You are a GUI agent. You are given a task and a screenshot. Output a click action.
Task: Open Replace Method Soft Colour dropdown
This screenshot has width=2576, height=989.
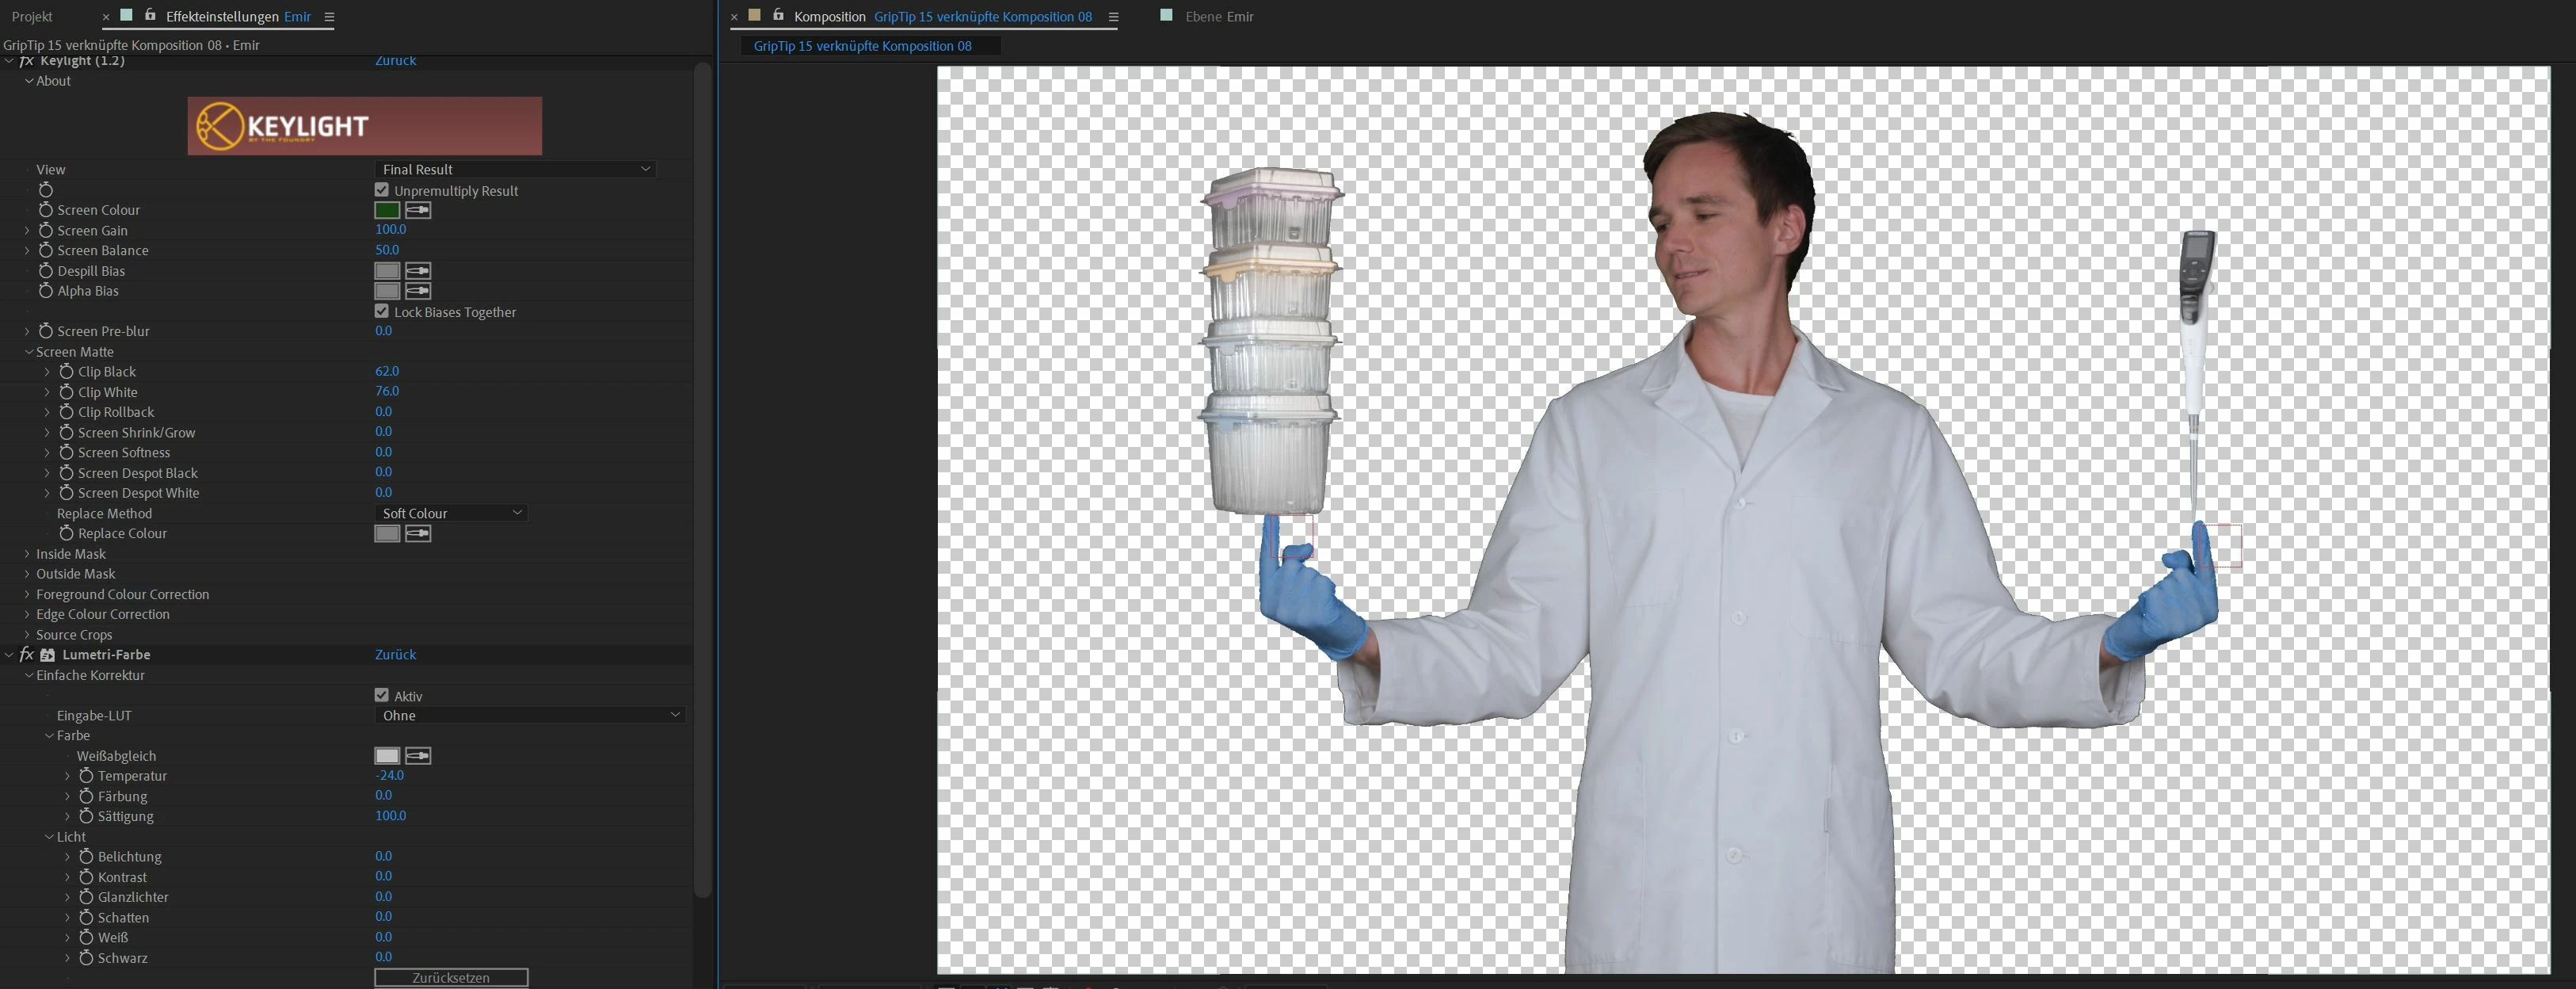[451, 513]
